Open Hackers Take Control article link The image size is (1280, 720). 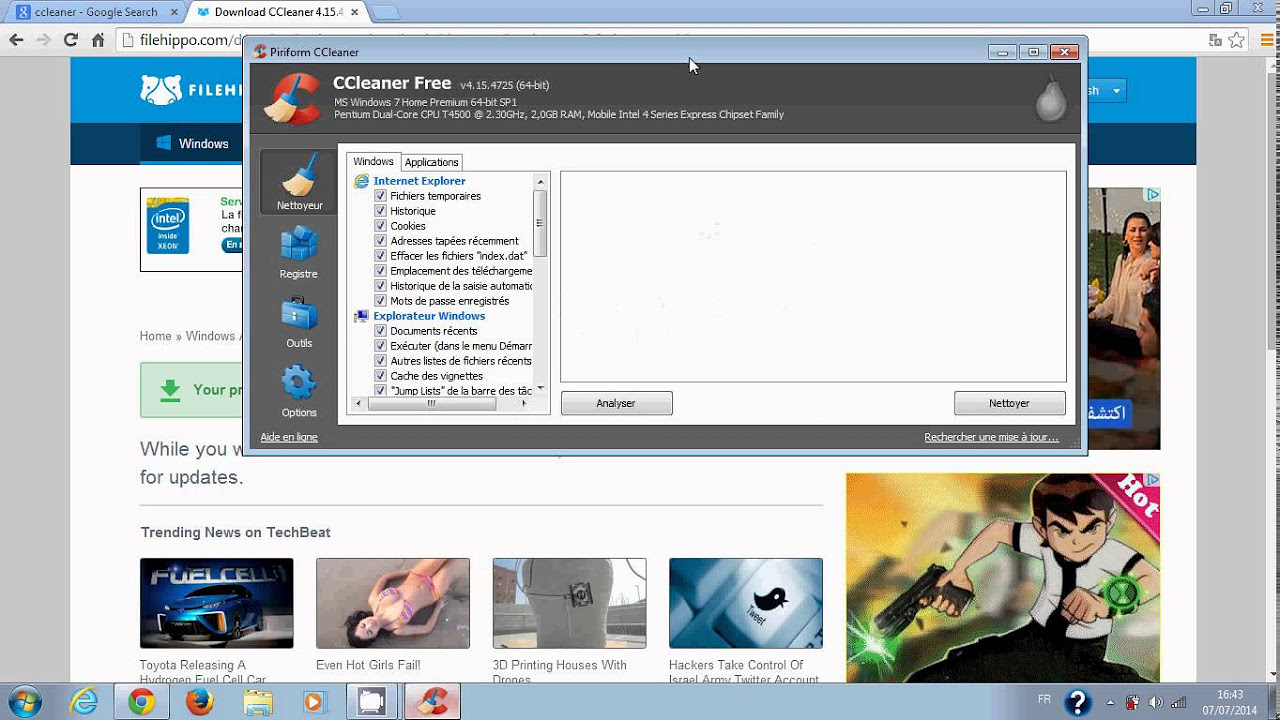point(743,672)
